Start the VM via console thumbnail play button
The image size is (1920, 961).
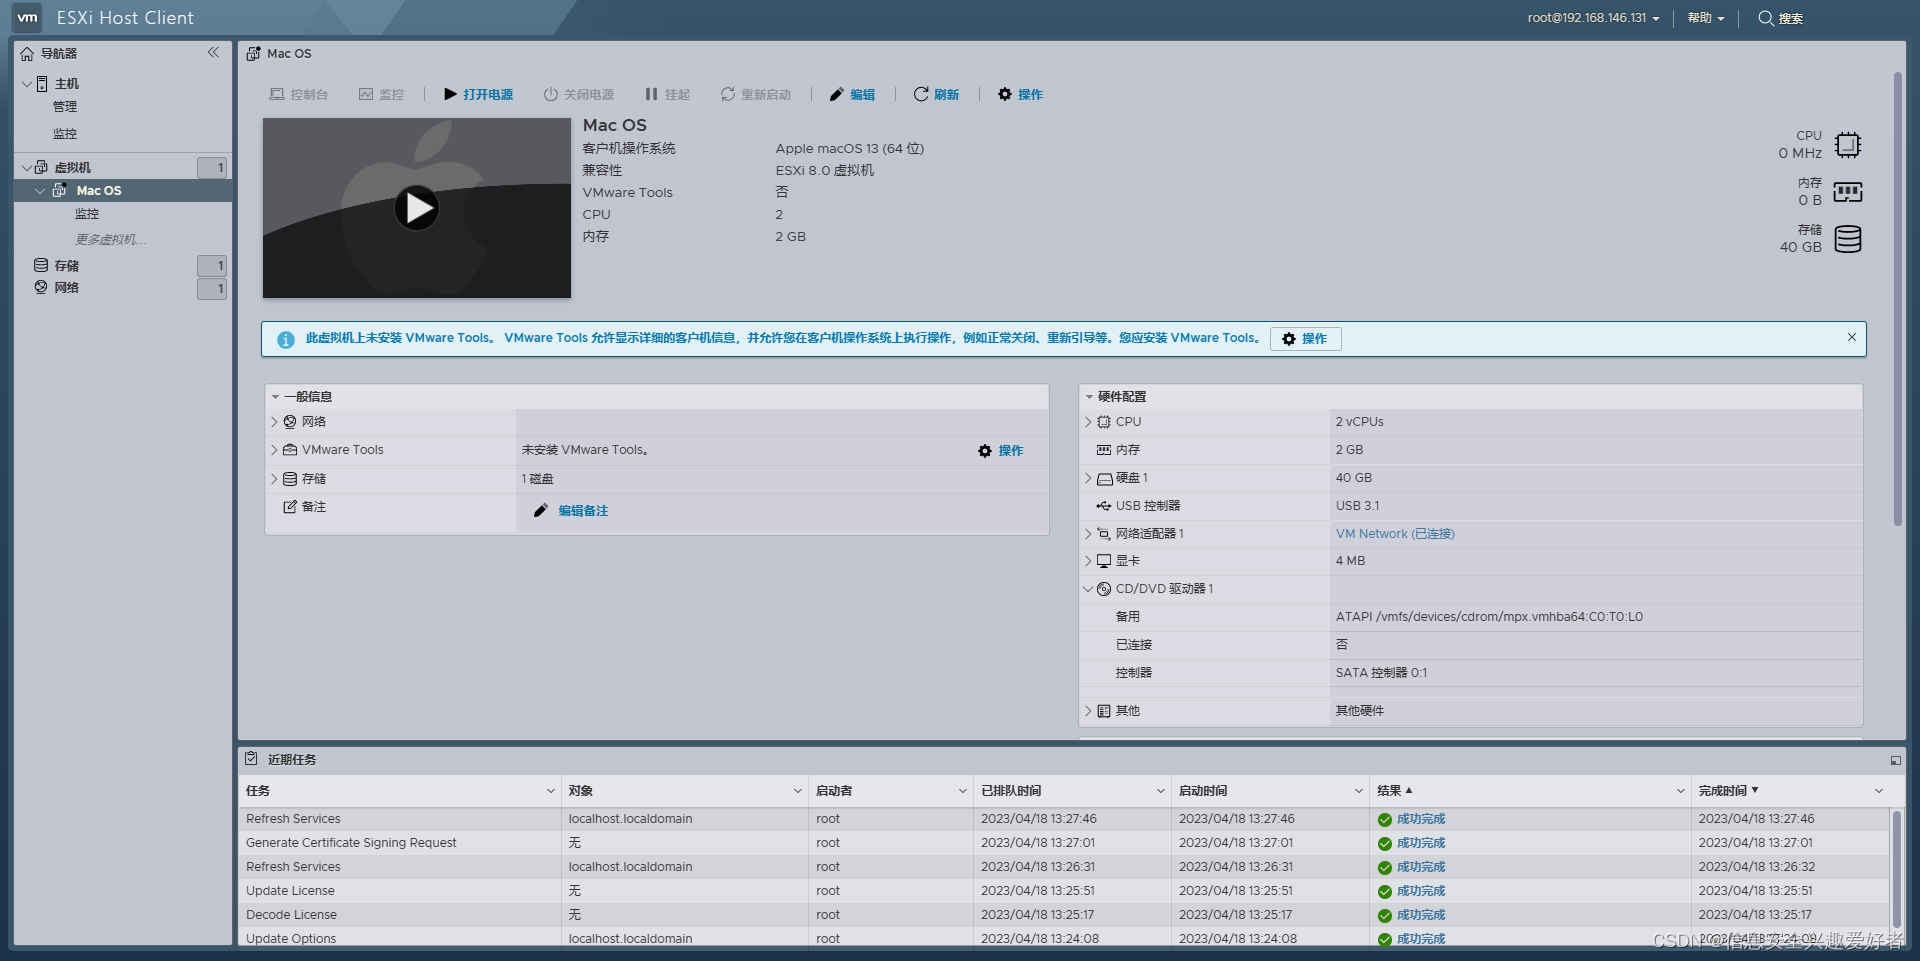coord(417,208)
